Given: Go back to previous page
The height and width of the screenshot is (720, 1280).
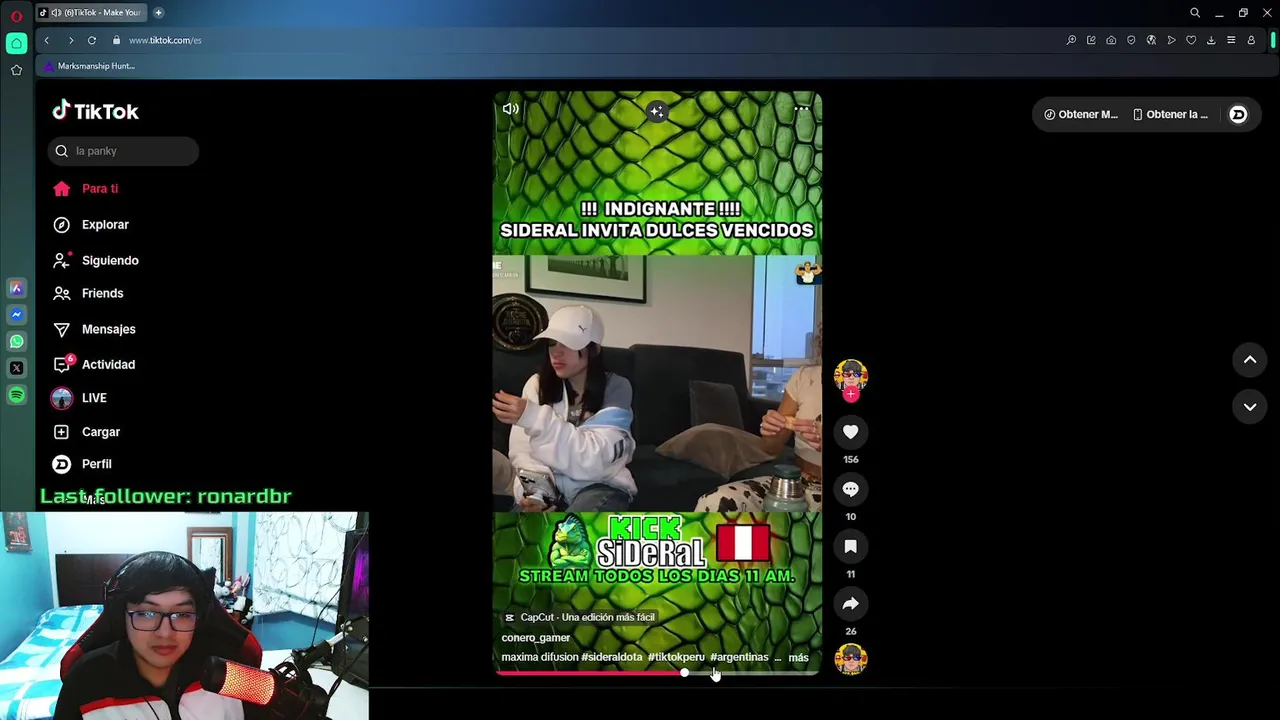Looking at the screenshot, I should 46,40.
